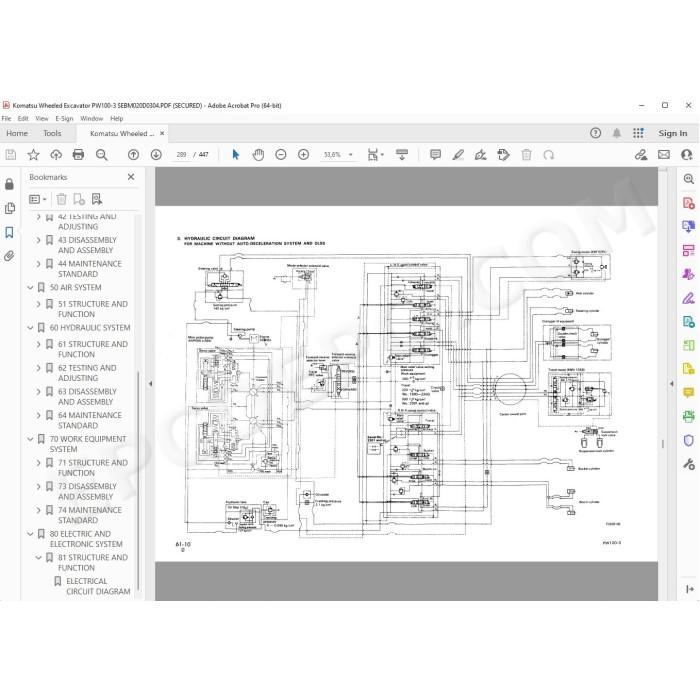Screen dimensions: 700x700
Task: Open ELECTRICAL CIRCUIT DIAGRAM bookmark
Action: tap(98, 586)
